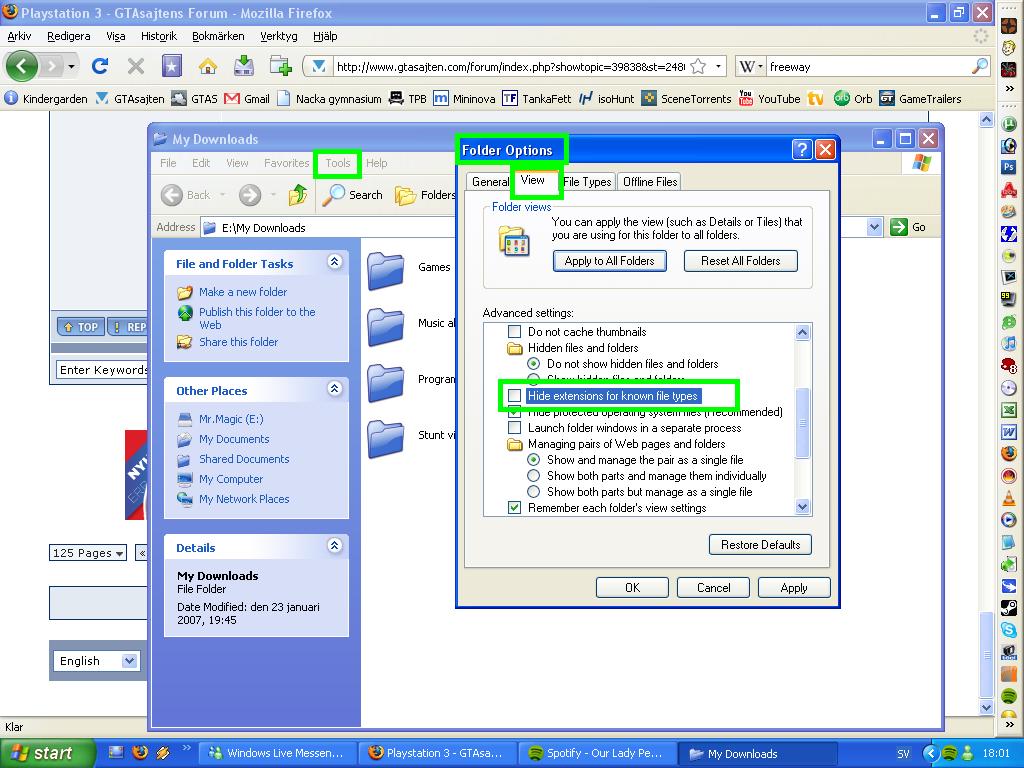Click the Go arrow beside address bar
This screenshot has height=768, width=1024.
[x=899, y=227]
